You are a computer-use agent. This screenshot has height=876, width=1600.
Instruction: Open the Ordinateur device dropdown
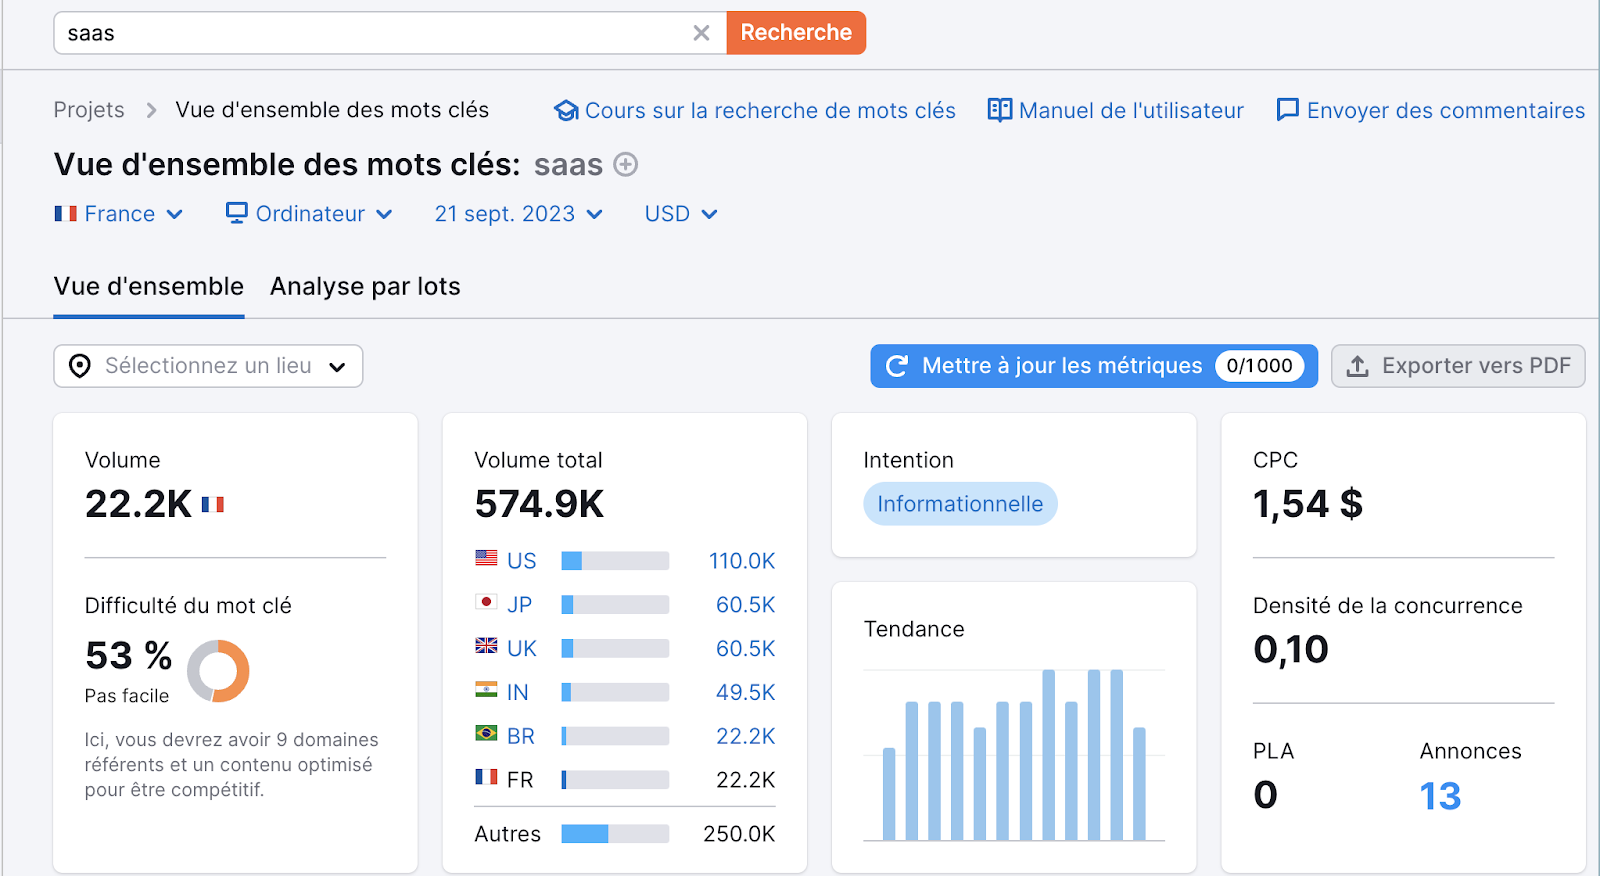[309, 214]
